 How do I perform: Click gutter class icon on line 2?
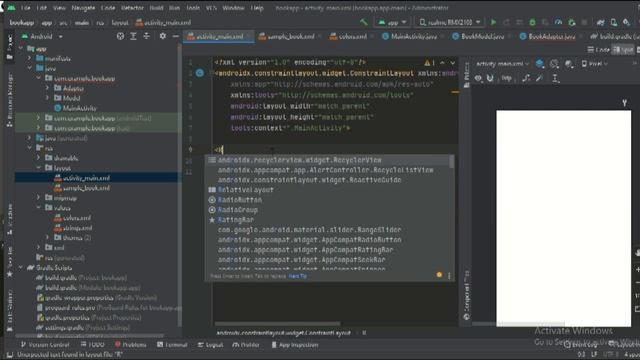[x=200, y=73]
